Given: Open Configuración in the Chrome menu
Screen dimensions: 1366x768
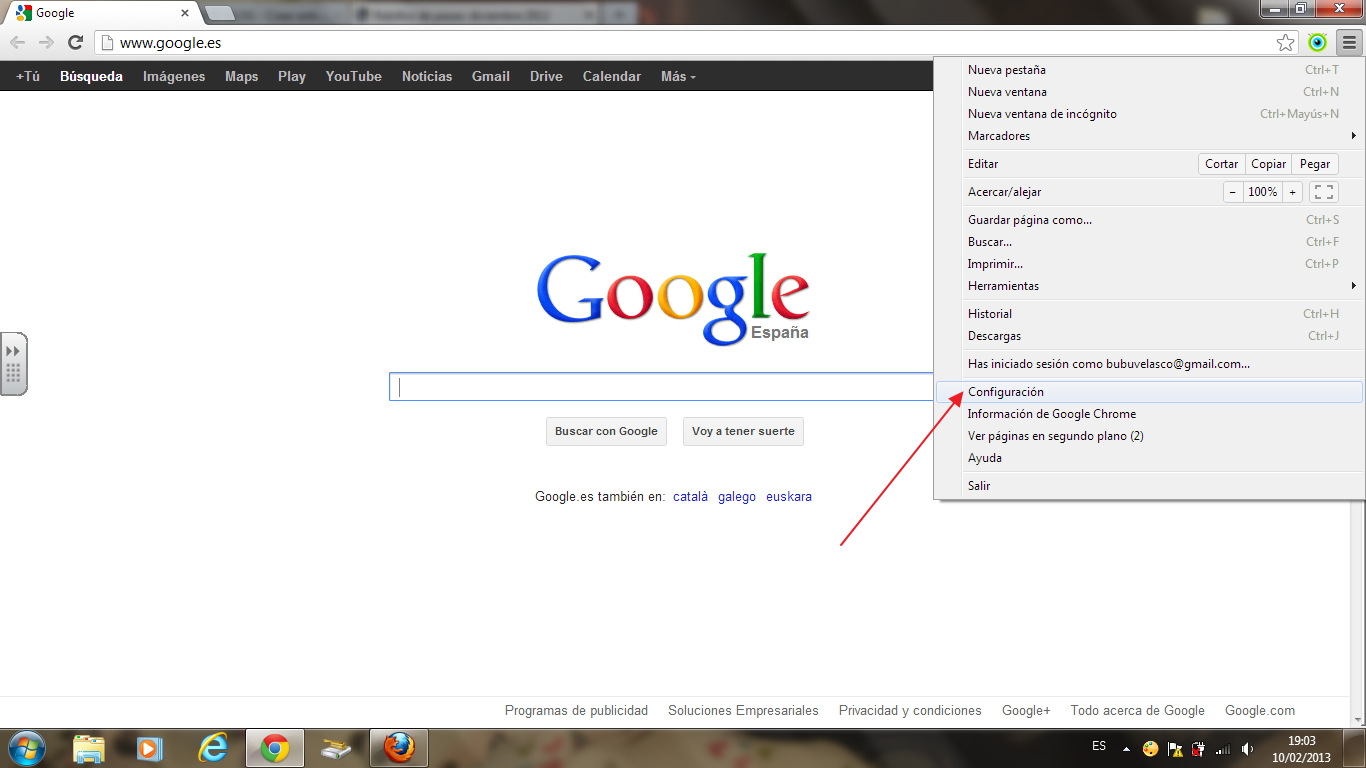Looking at the screenshot, I should [1149, 392].
